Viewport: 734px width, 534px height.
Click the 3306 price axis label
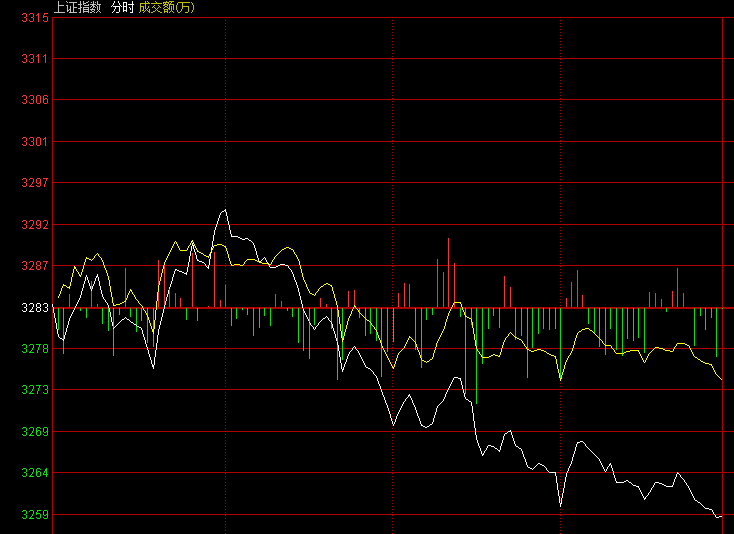[35, 100]
